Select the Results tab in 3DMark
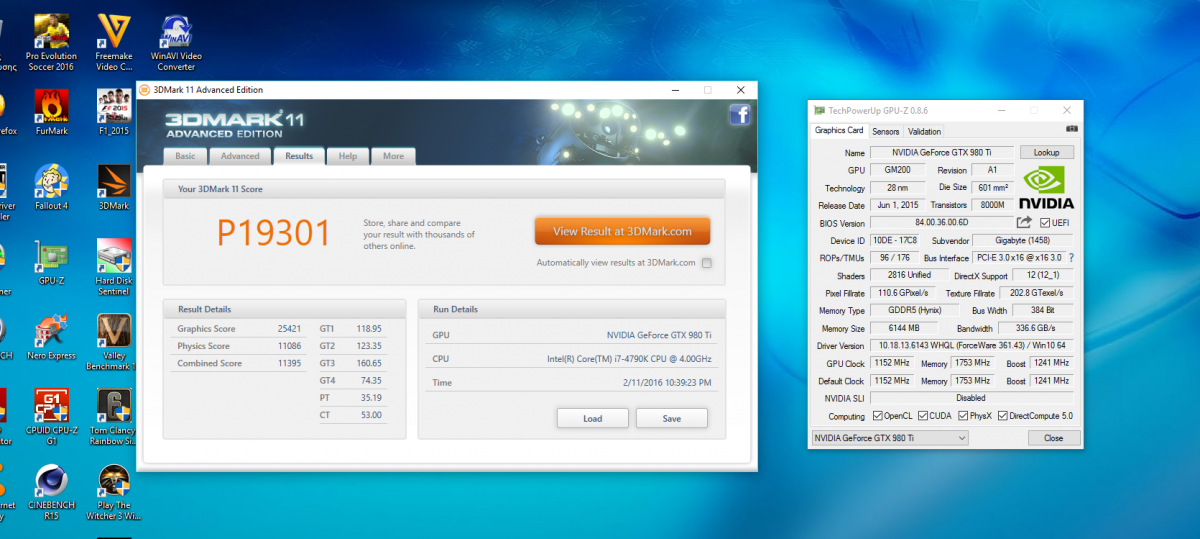The width and height of the screenshot is (1200, 539). (x=299, y=156)
